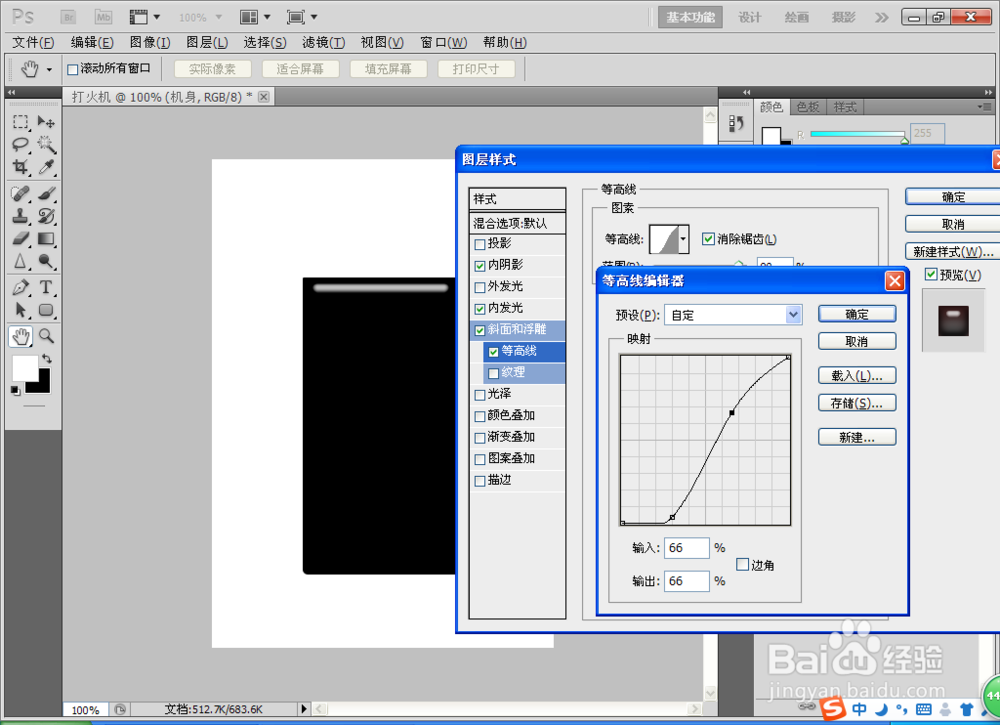The image size is (1000, 725).
Task: Open the Hand tool preset picker
Action: 49,69
